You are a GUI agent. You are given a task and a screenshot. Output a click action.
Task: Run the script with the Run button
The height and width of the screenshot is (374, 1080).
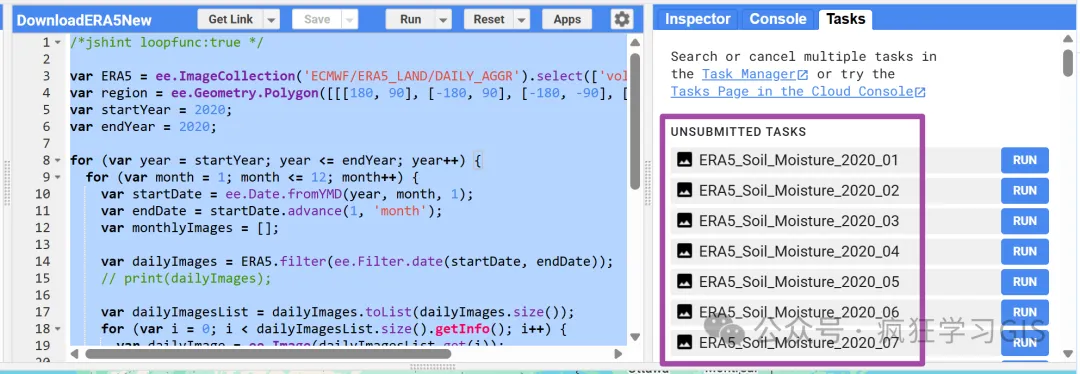pos(411,19)
